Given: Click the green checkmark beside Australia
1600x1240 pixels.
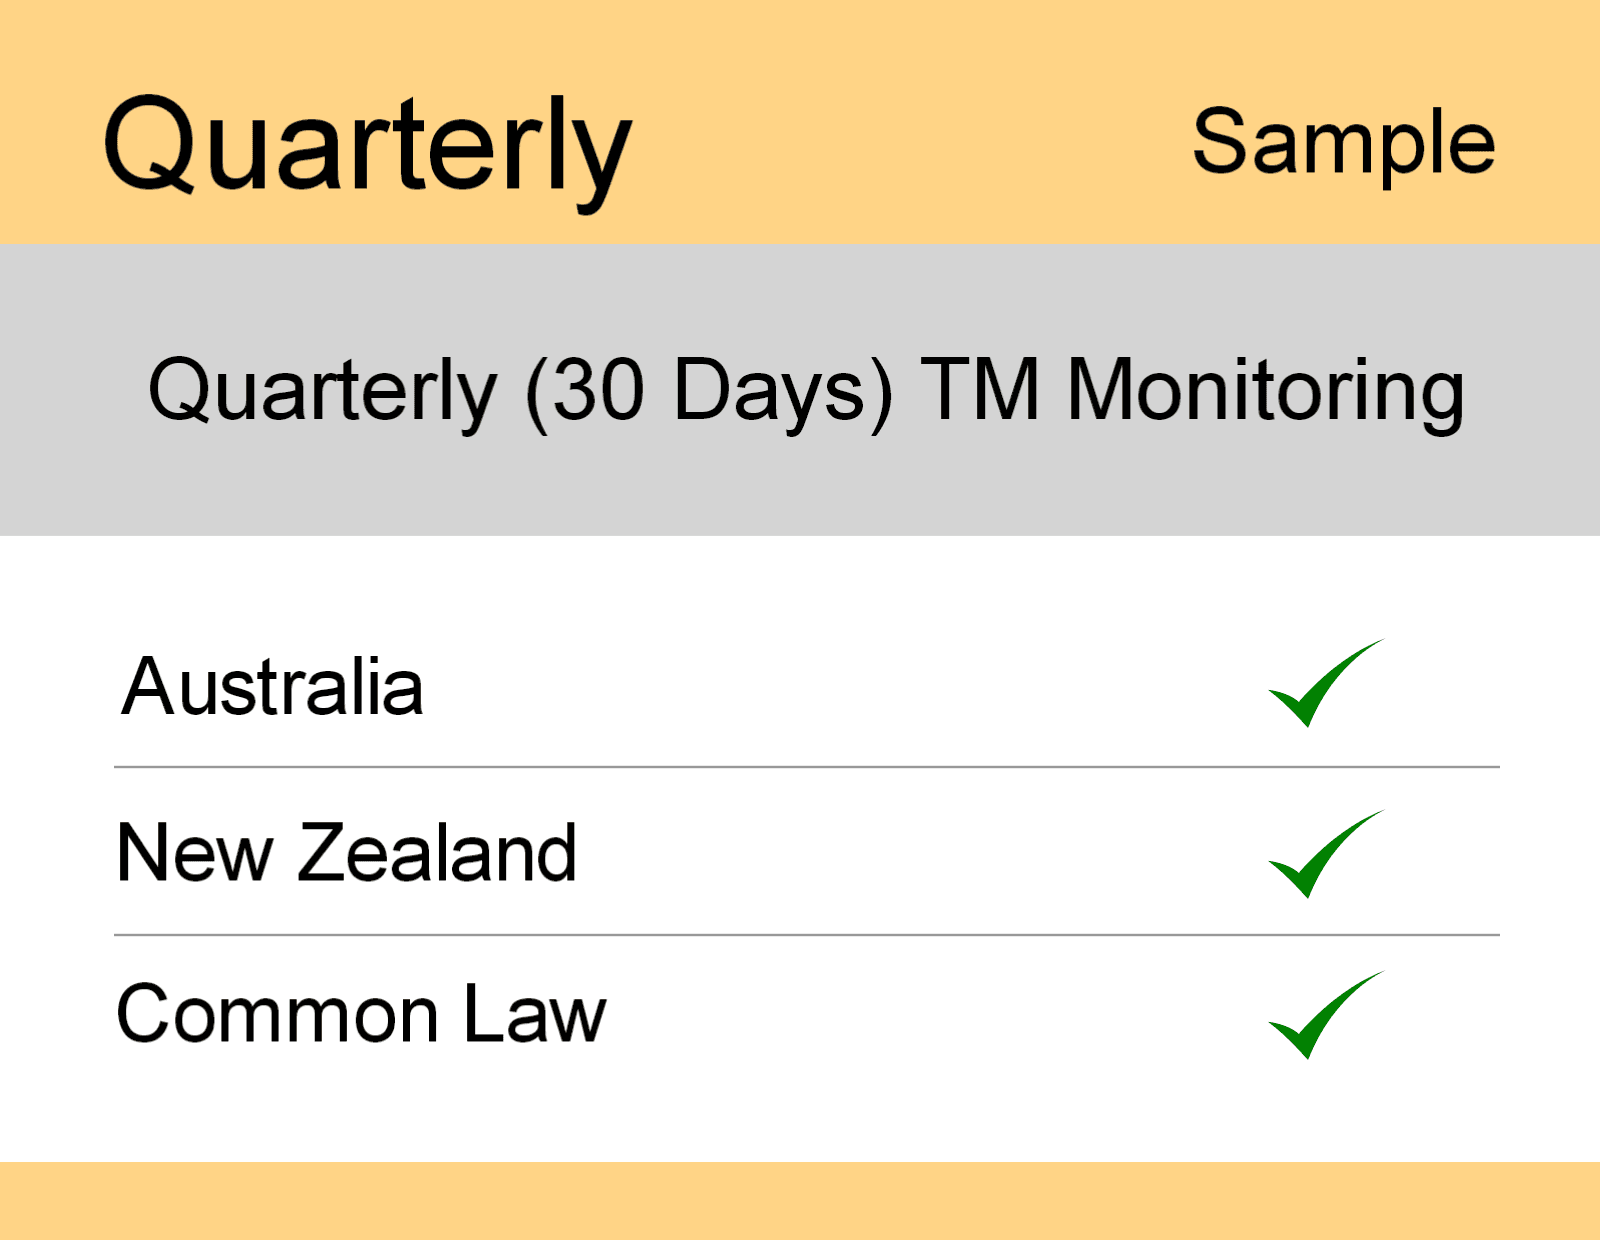Looking at the screenshot, I should pos(1320,686).
